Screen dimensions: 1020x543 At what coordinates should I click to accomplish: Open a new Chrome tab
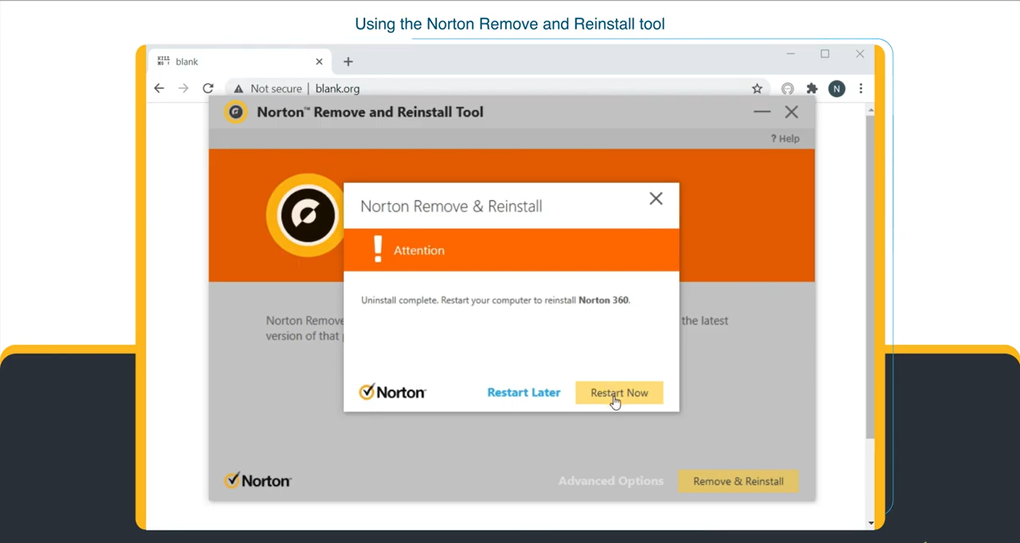(x=348, y=62)
